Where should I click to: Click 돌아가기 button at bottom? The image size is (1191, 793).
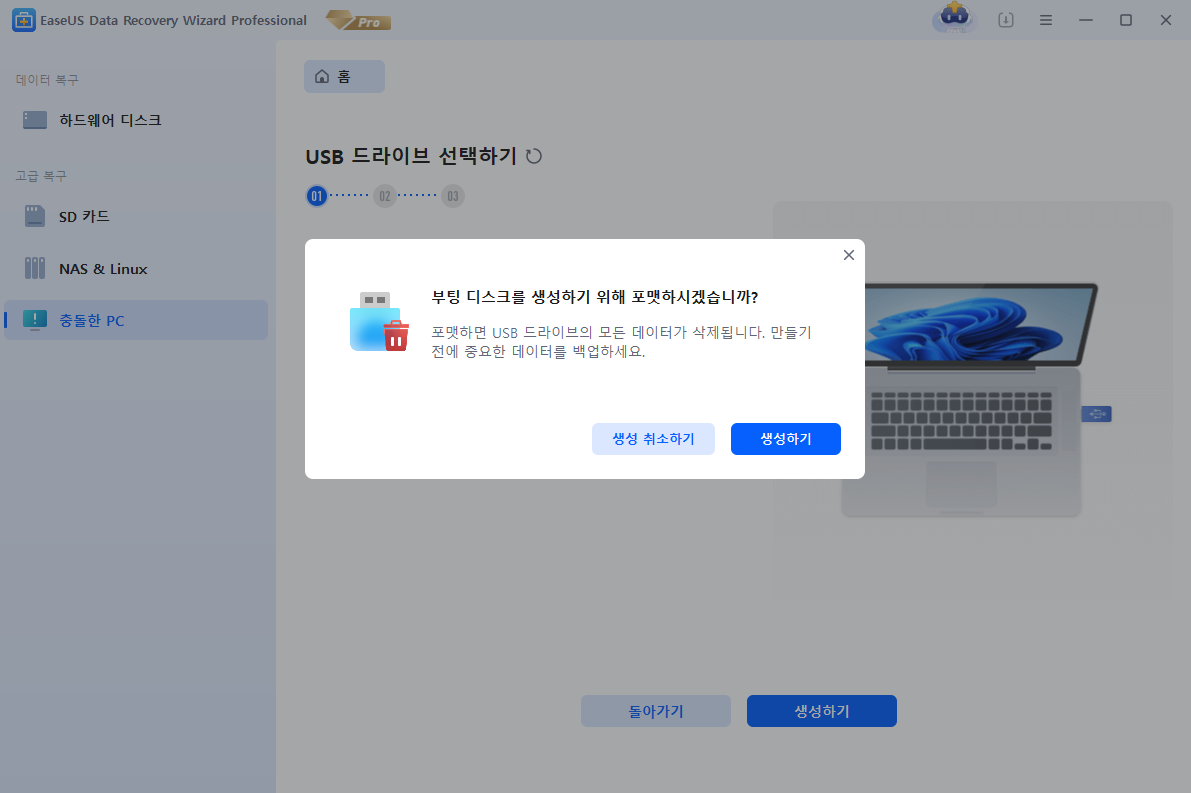[x=656, y=711]
